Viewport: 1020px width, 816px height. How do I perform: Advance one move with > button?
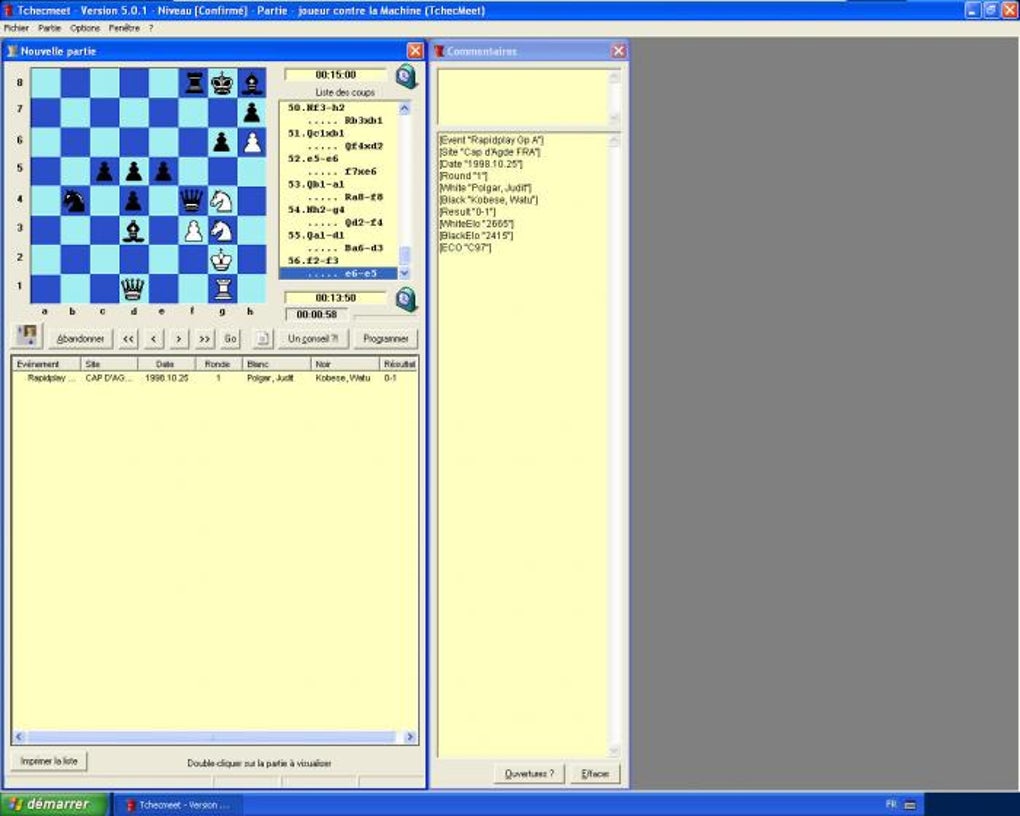pos(179,339)
